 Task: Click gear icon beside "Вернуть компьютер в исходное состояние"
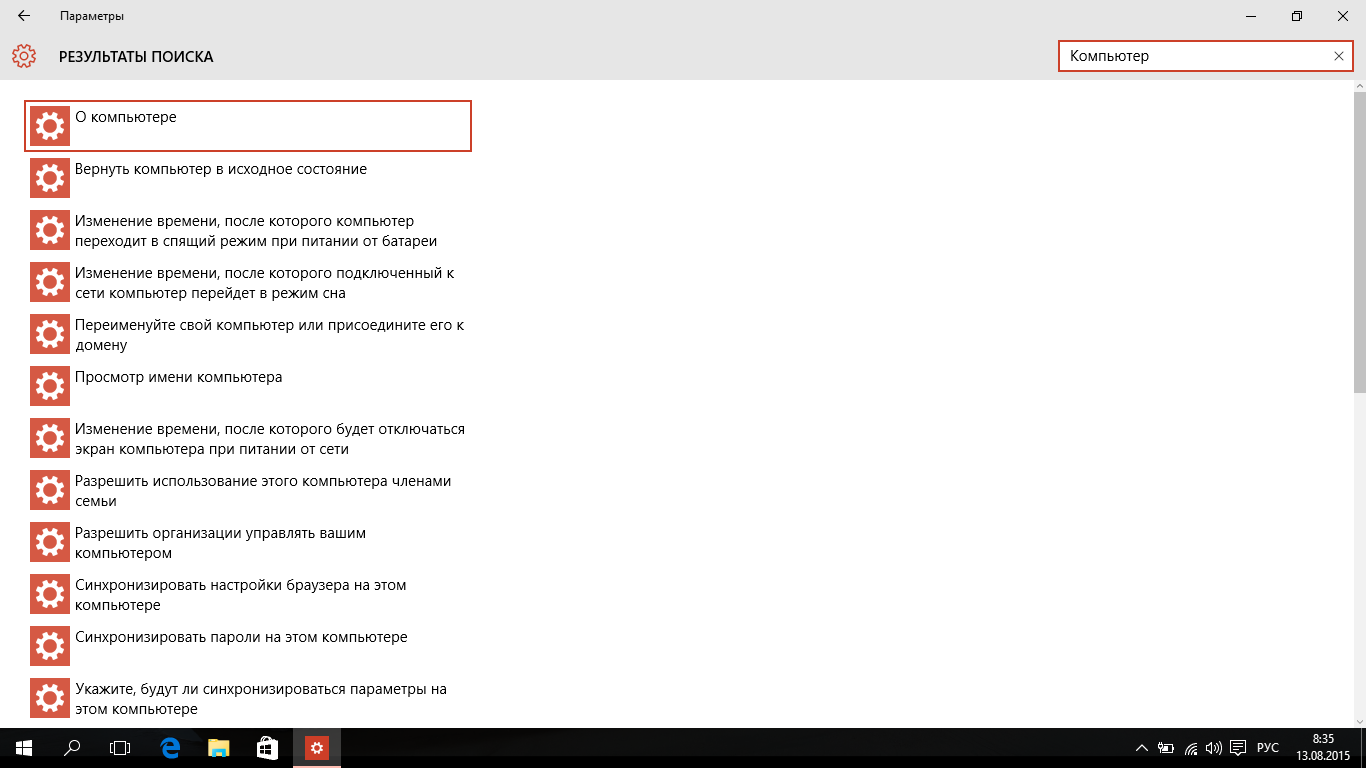pyautogui.click(x=50, y=178)
